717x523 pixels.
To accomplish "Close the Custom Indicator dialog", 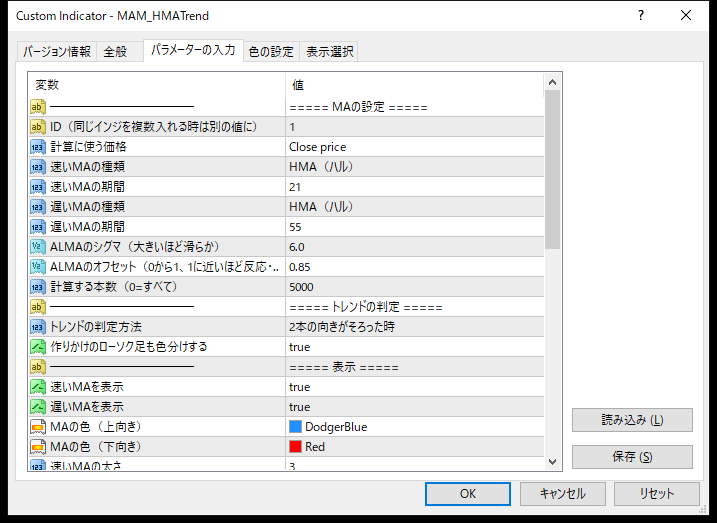I will 685,16.
